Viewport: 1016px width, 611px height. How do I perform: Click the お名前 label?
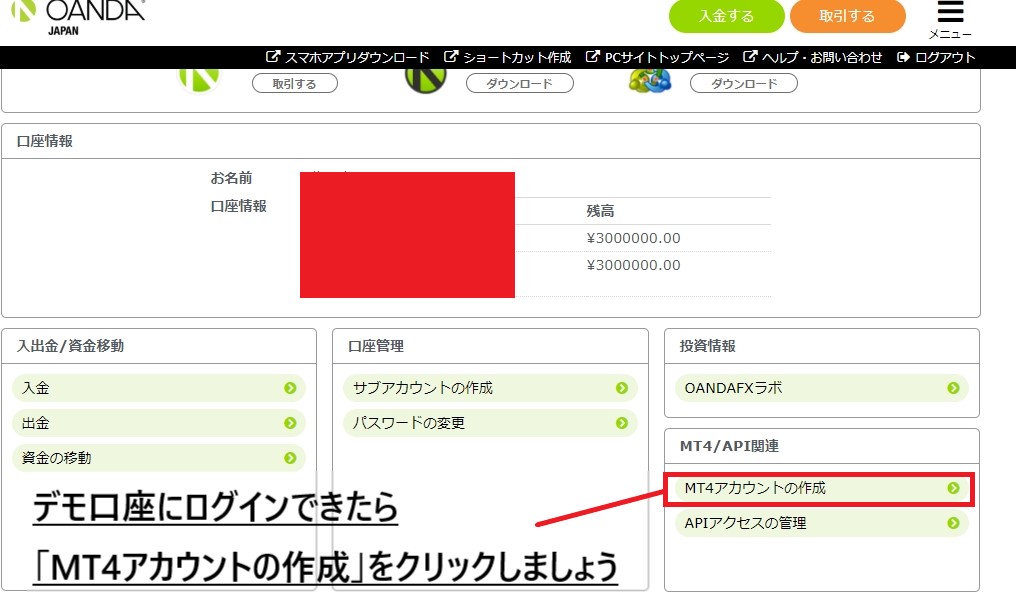pos(231,178)
